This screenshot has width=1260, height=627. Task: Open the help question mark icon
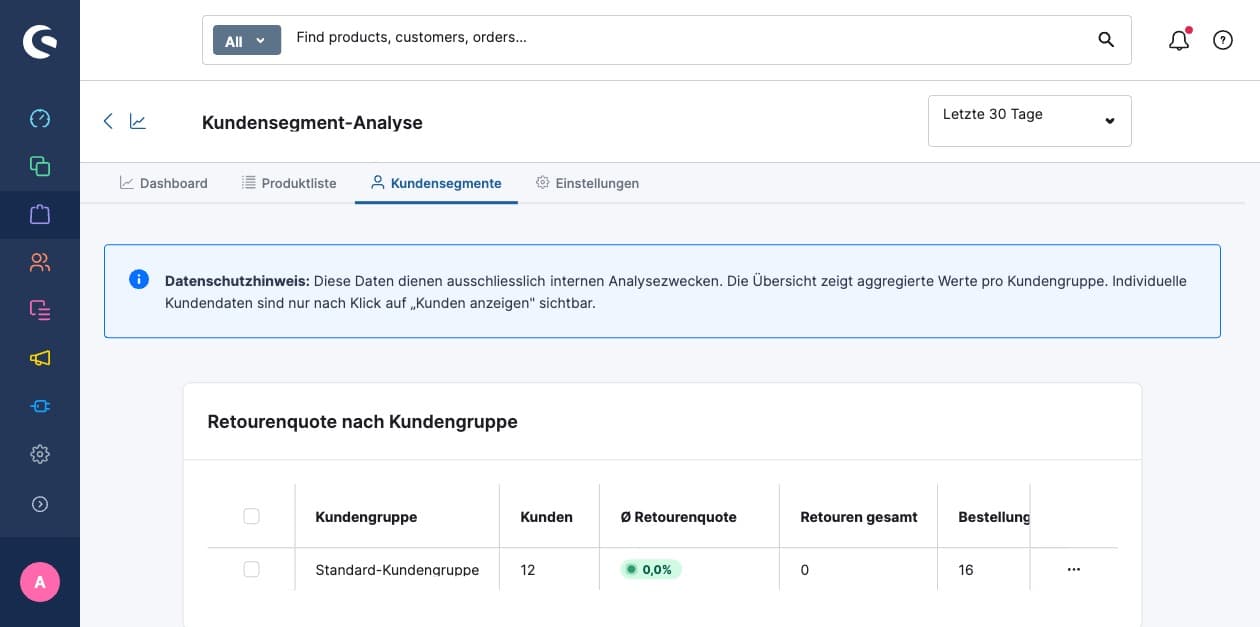tap(1223, 40)
